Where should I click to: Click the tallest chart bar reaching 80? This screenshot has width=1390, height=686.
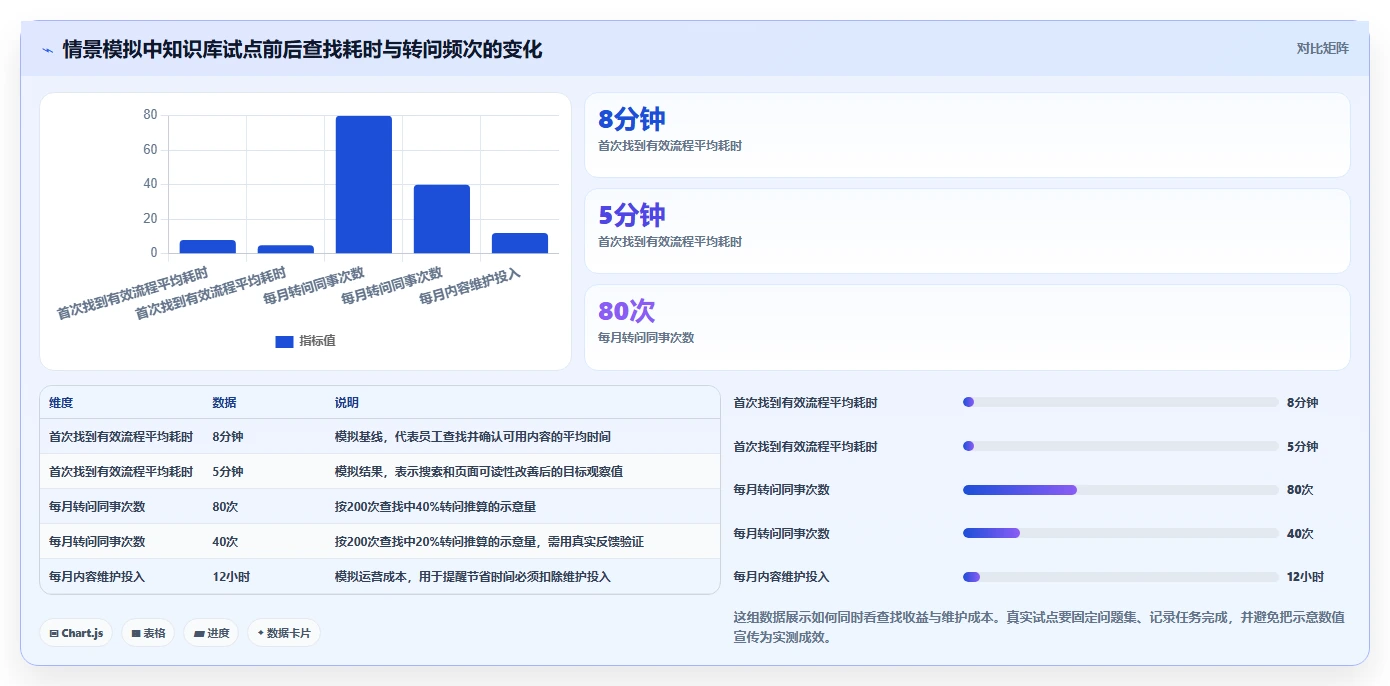tap(364, 184)
